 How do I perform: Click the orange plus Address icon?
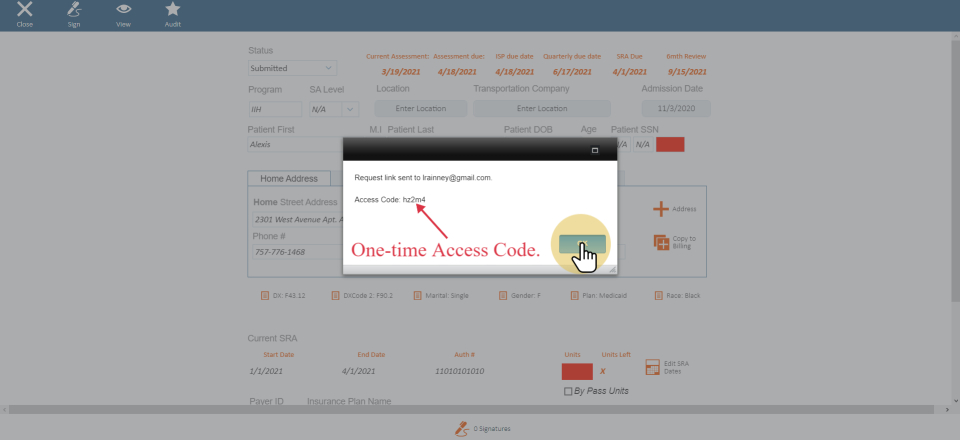660,209
